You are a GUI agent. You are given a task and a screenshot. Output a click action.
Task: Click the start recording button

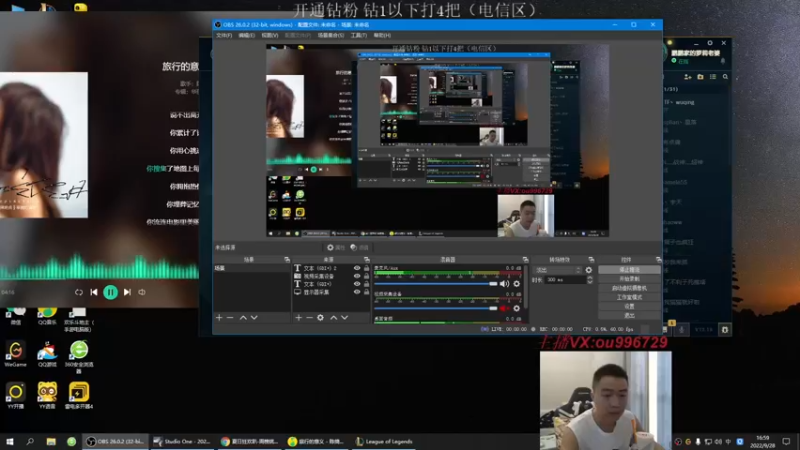point(629,279)
